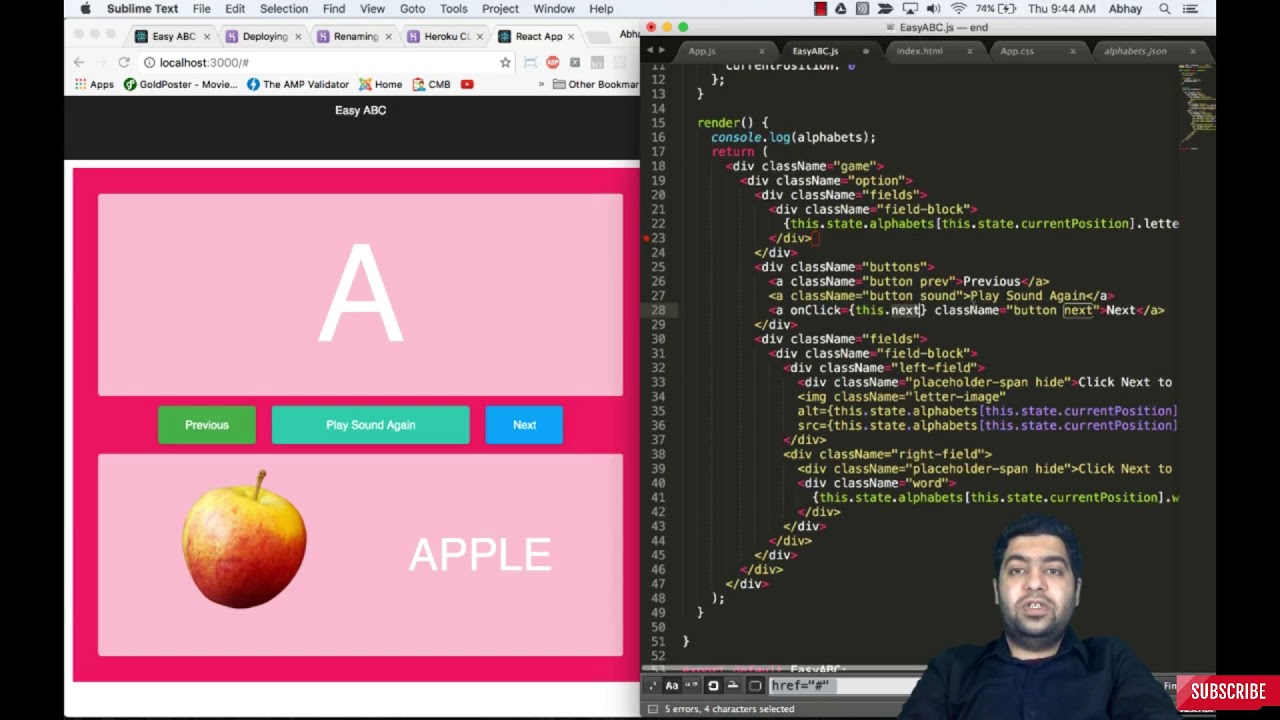Click the Previous button in Easy ABC app
Screen dimensions: 1280x720
click(207, 425)
